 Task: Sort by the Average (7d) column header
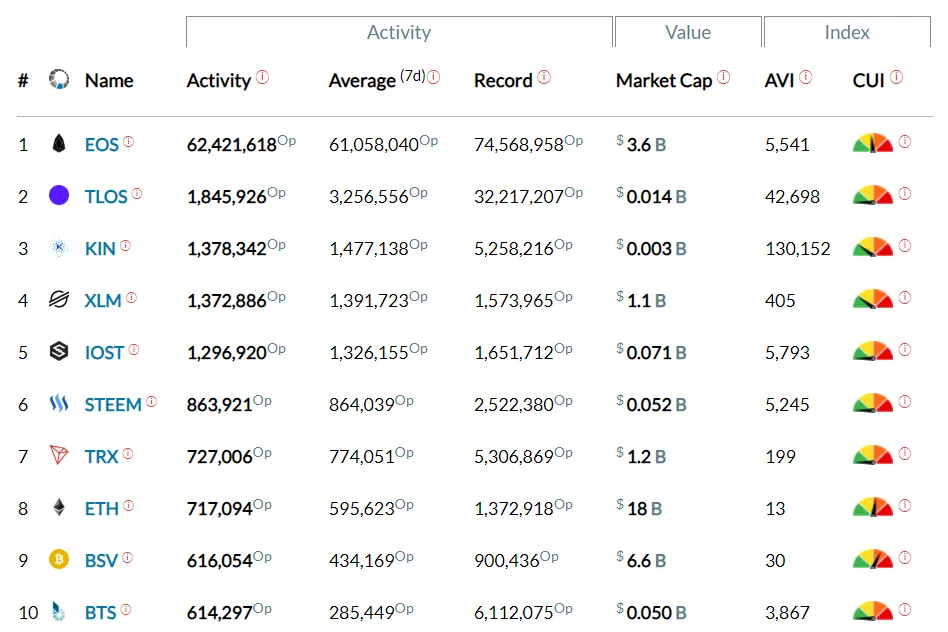[377, 79]
